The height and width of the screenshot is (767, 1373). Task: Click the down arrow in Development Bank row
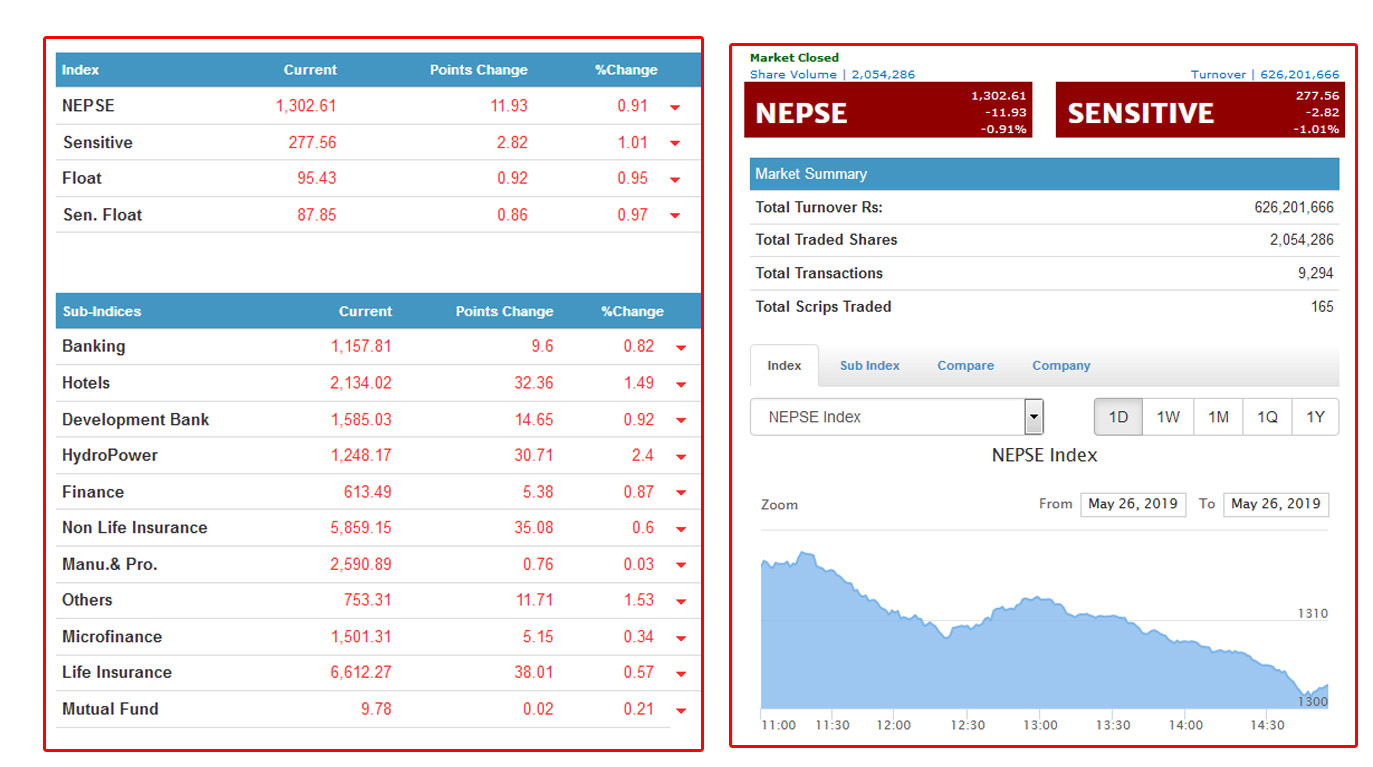point(681,421)
